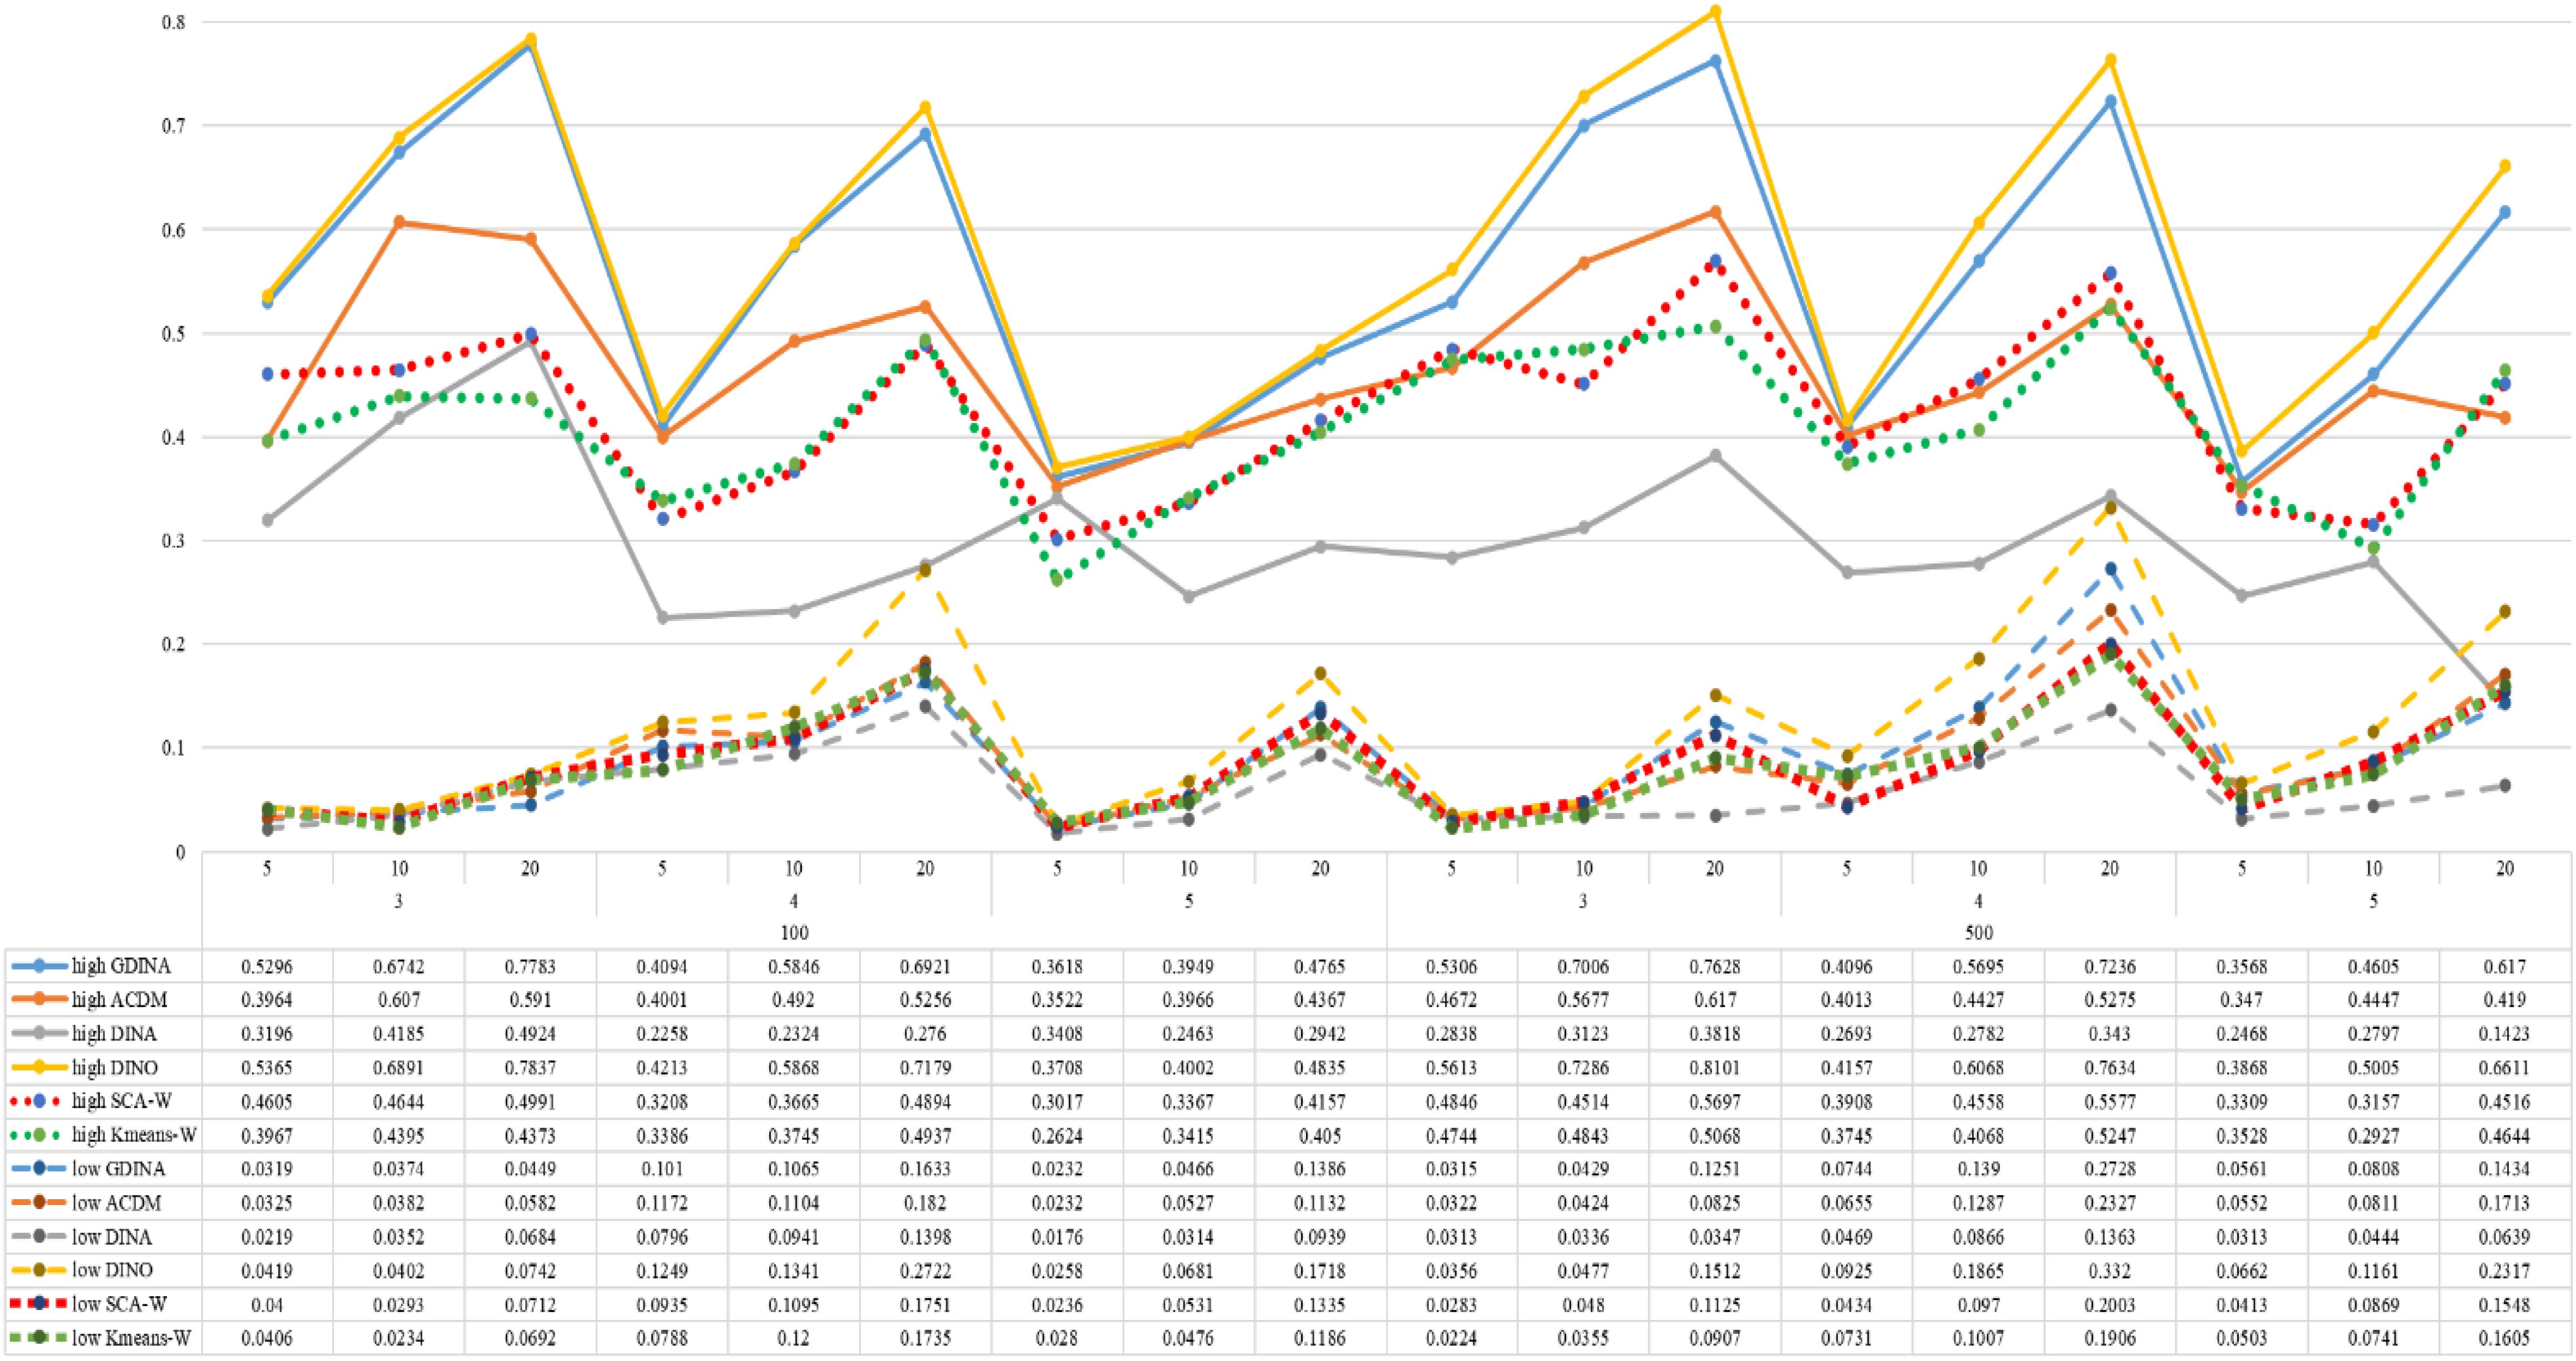Click the cell value 0.0639
Screen dimensions: 2576x1361
2505,1237
